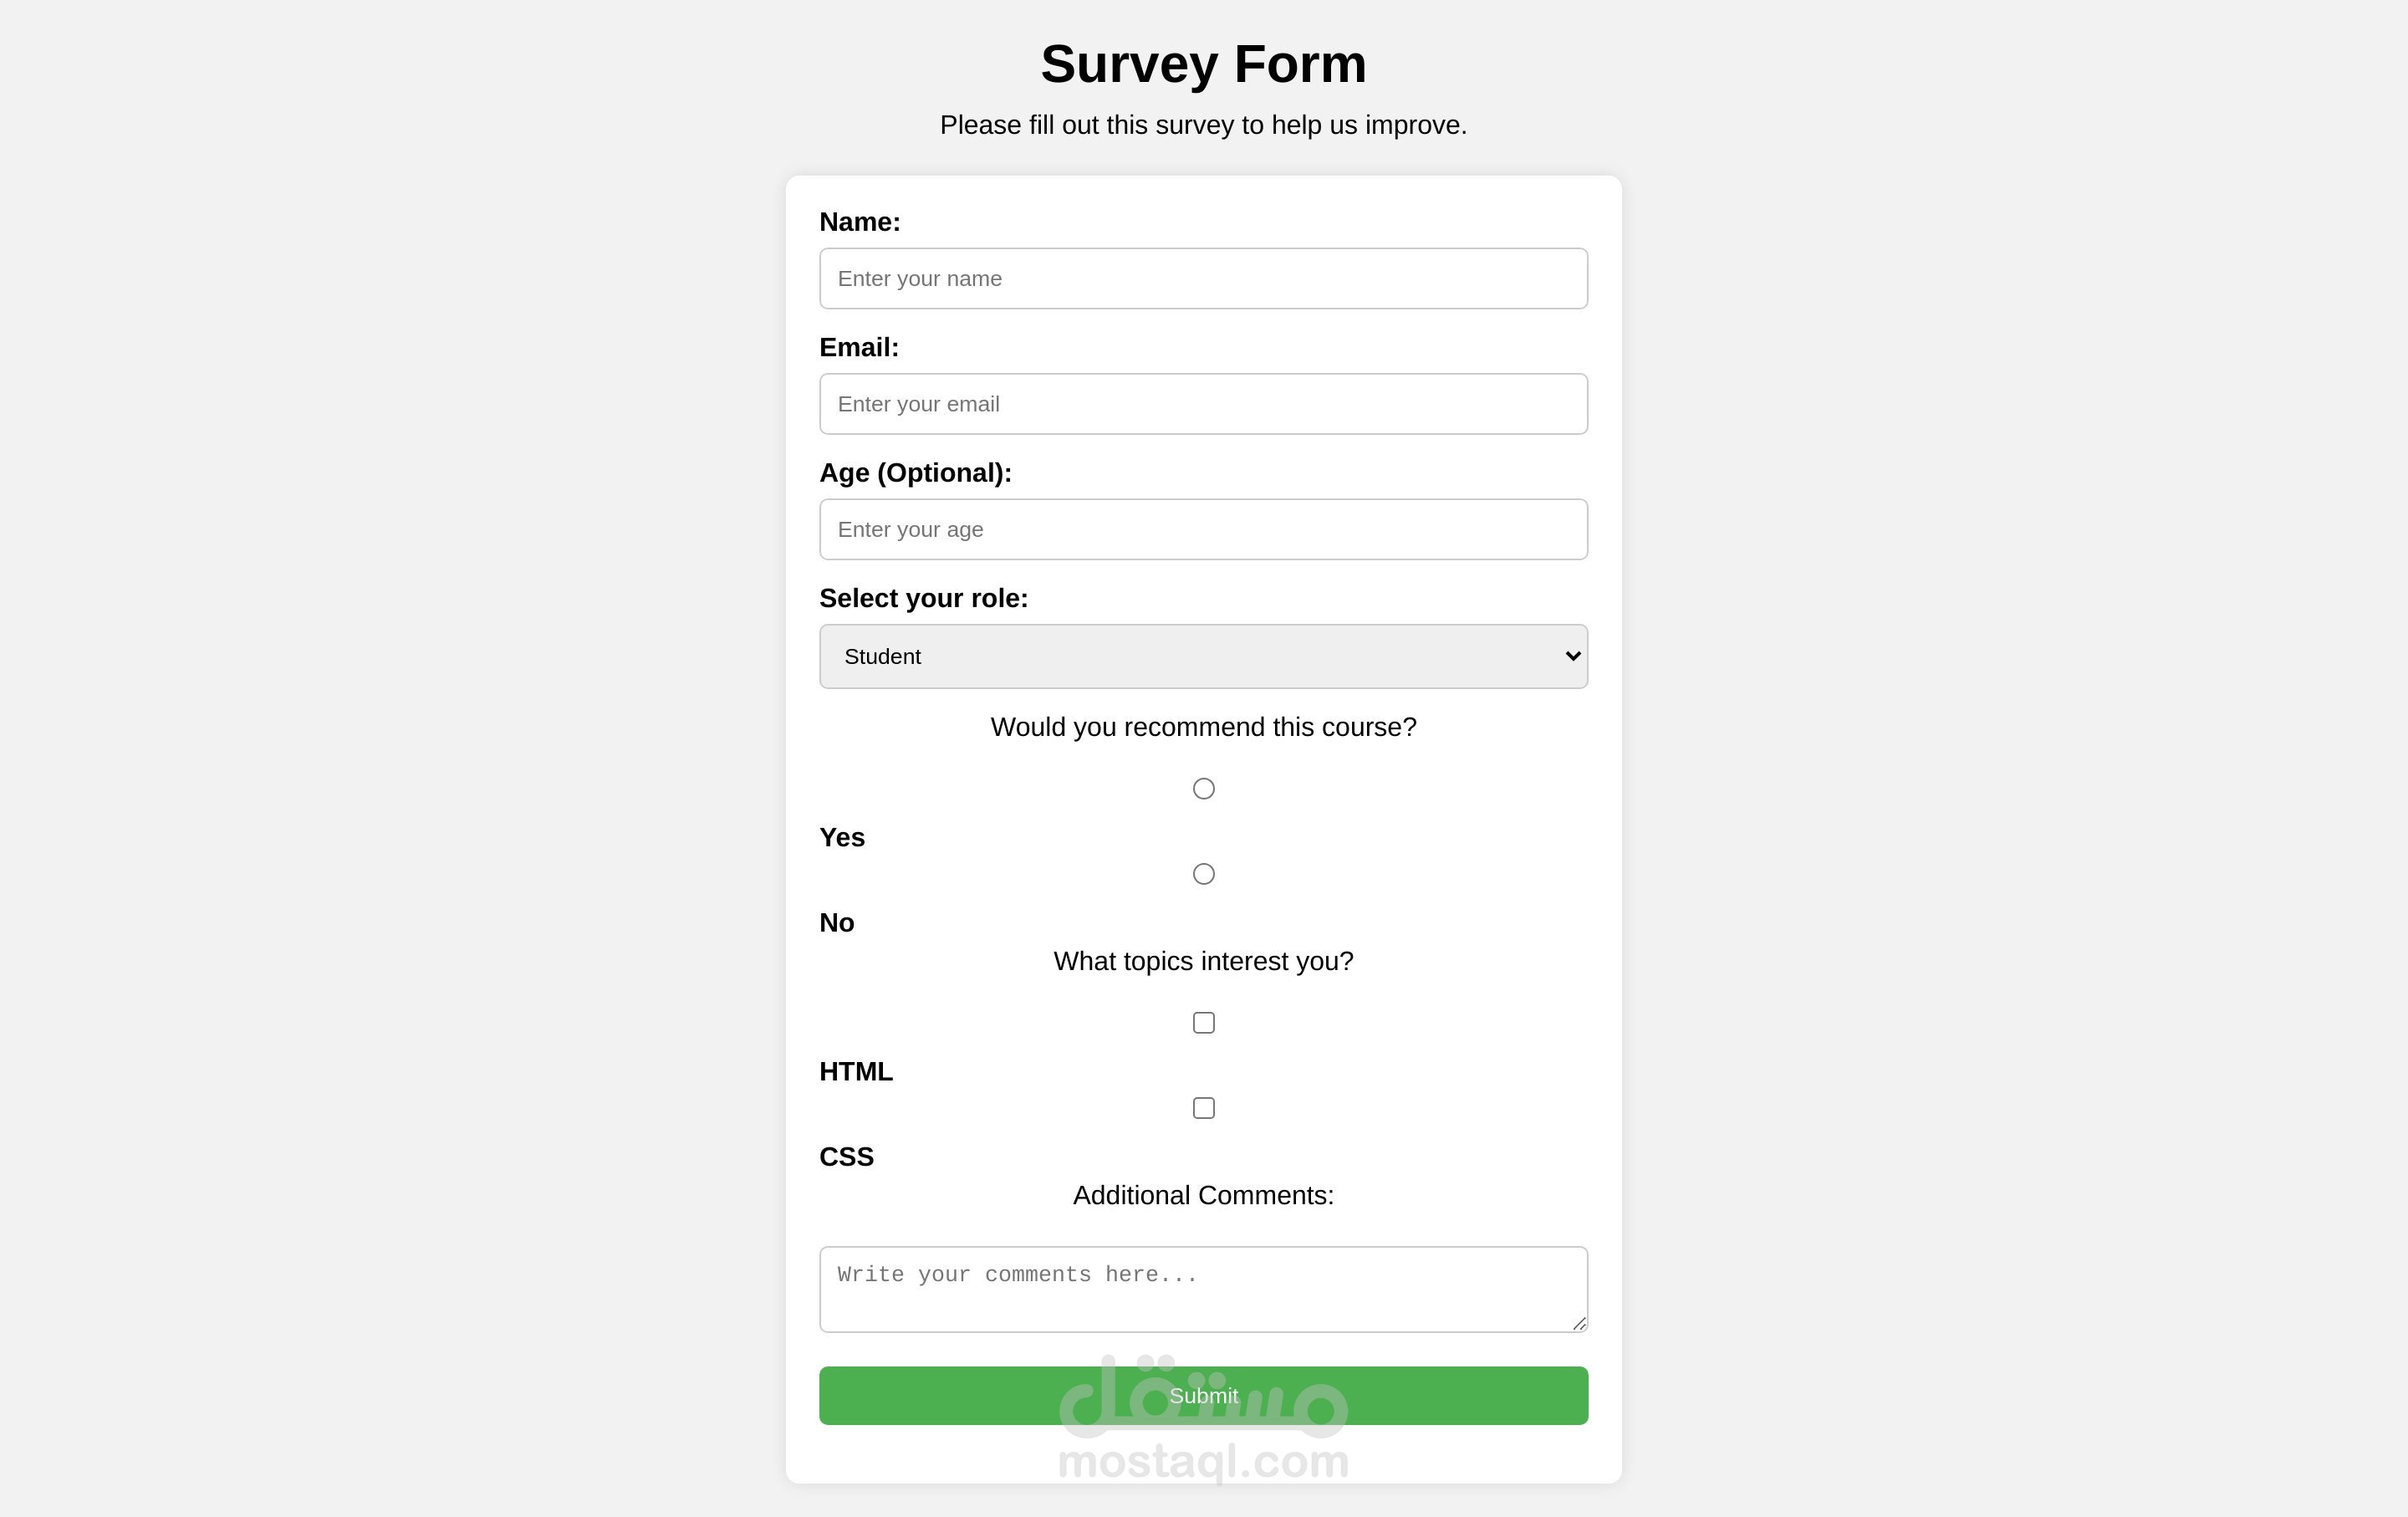Click the Yes option label text
The image size is (2408, 1517).
point(842,837)
